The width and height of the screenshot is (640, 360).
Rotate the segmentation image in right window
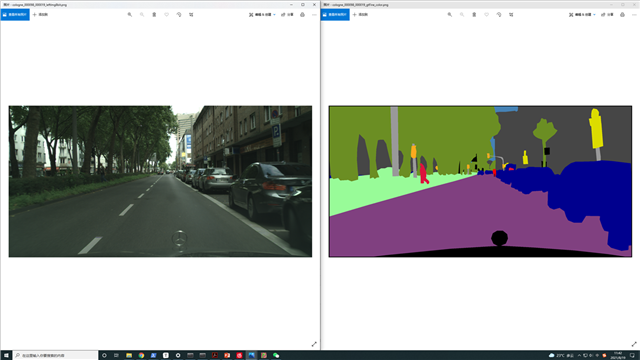pyautogui.click(x=499, y=15)
